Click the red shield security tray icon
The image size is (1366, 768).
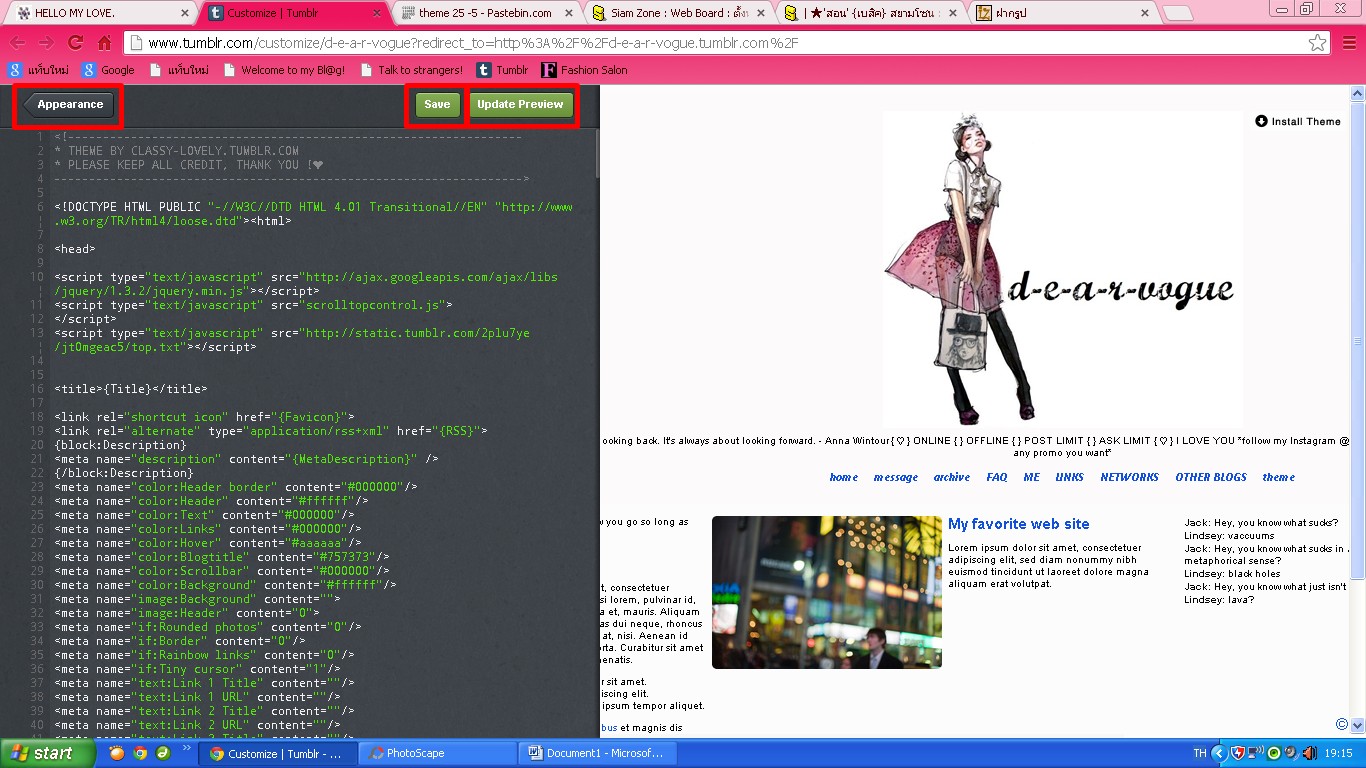(1237, 753)
